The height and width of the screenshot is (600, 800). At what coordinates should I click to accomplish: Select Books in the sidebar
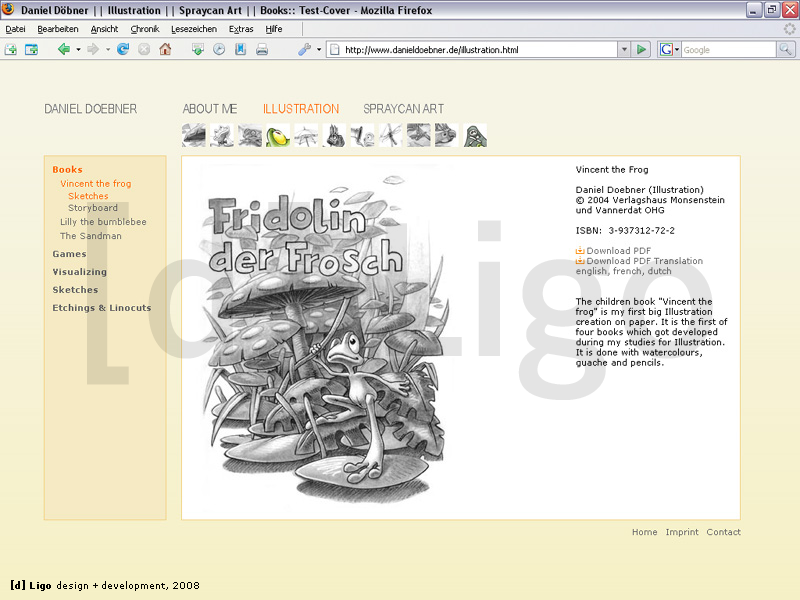click(x=67, y=169)
